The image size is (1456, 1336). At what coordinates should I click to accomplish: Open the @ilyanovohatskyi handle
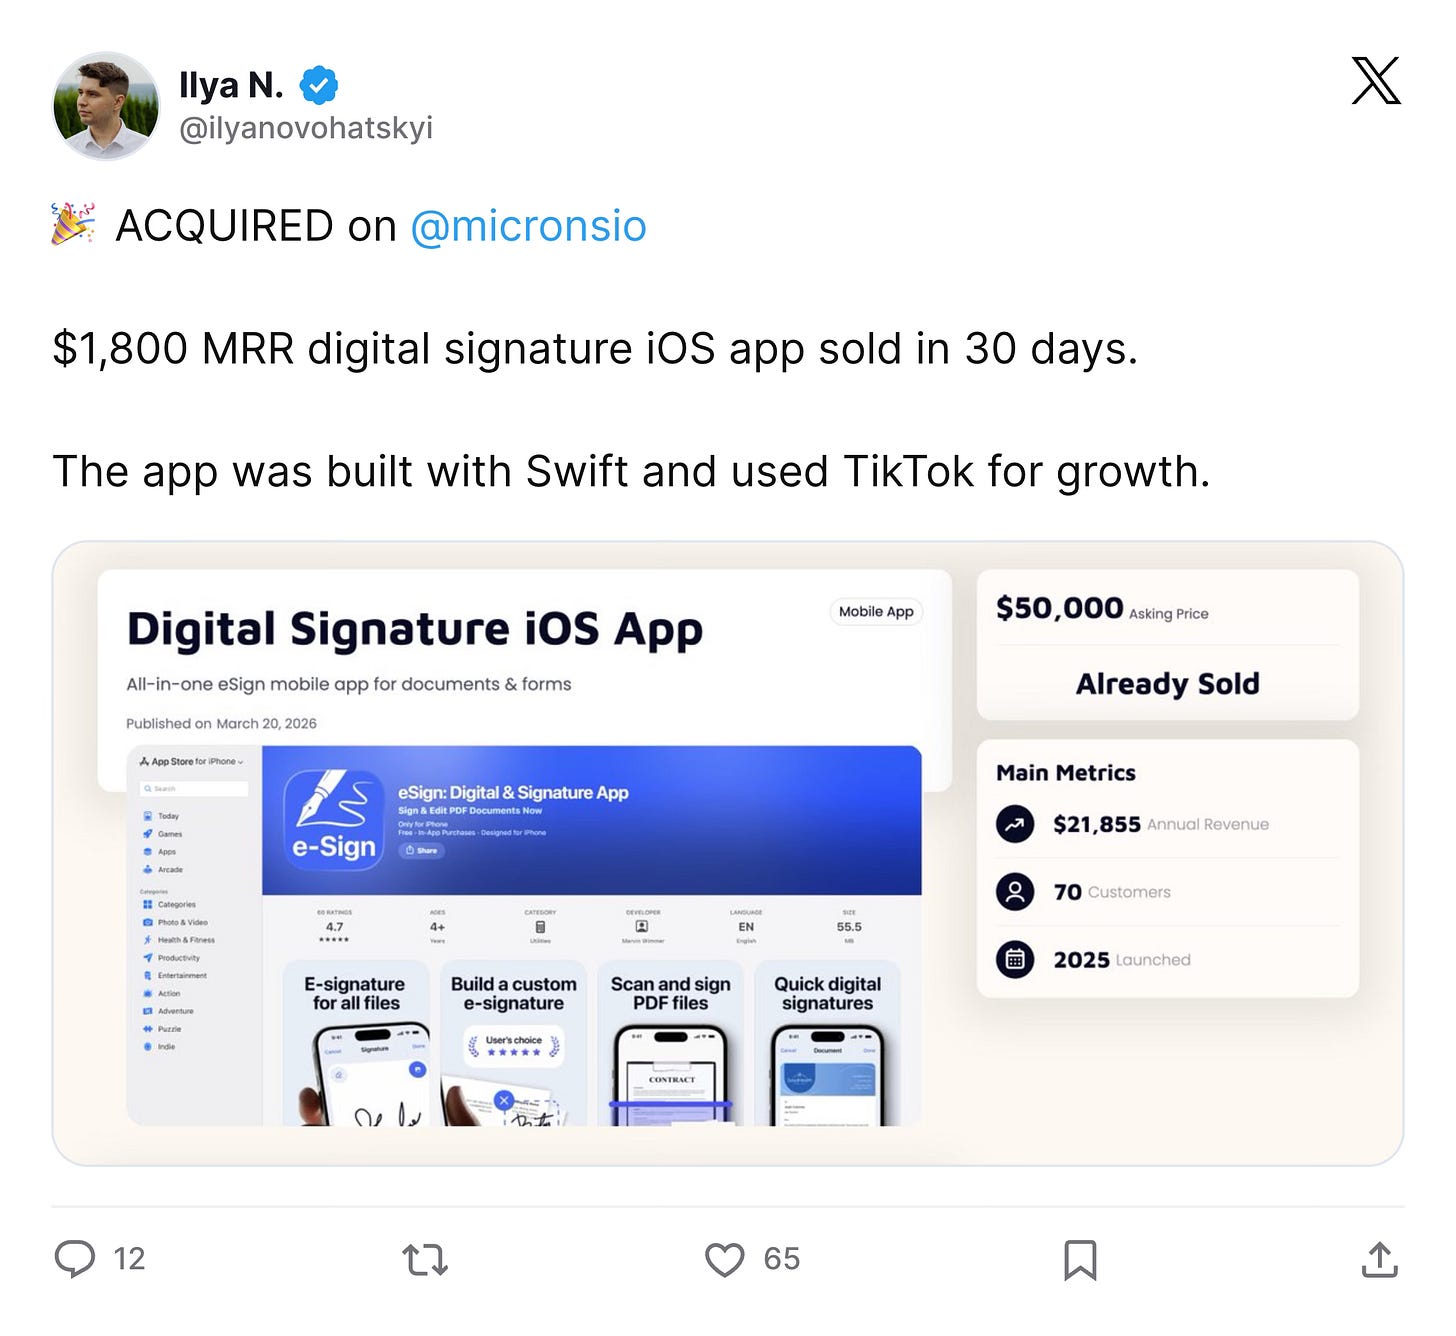[306, 128]
